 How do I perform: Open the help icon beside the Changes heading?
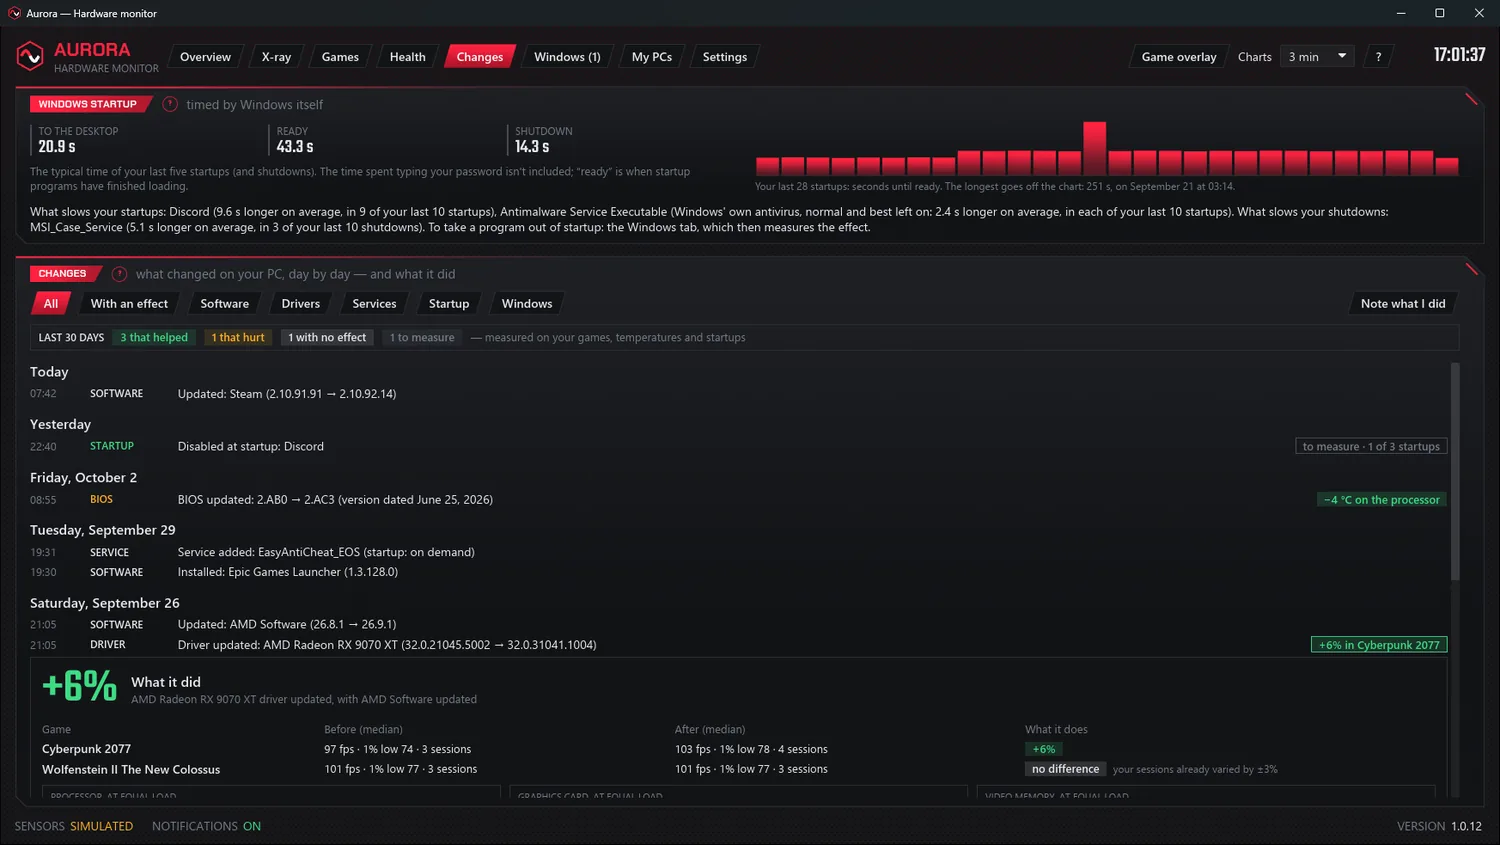pos(120,274)
